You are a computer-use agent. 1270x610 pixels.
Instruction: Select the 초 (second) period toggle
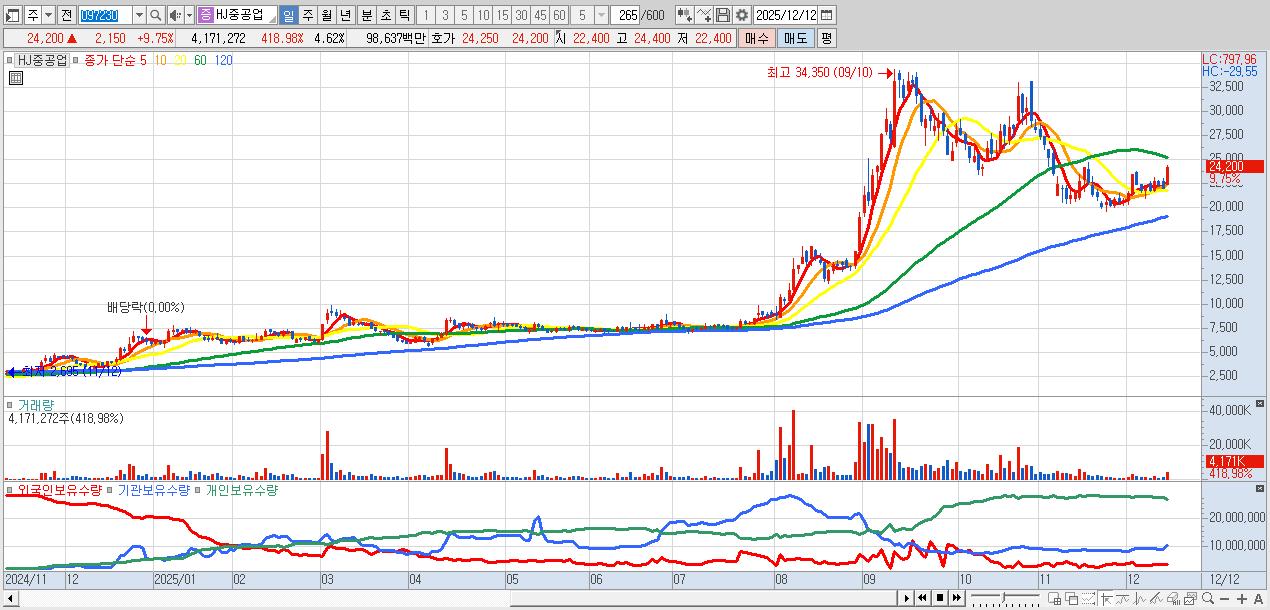click(385, 15)
